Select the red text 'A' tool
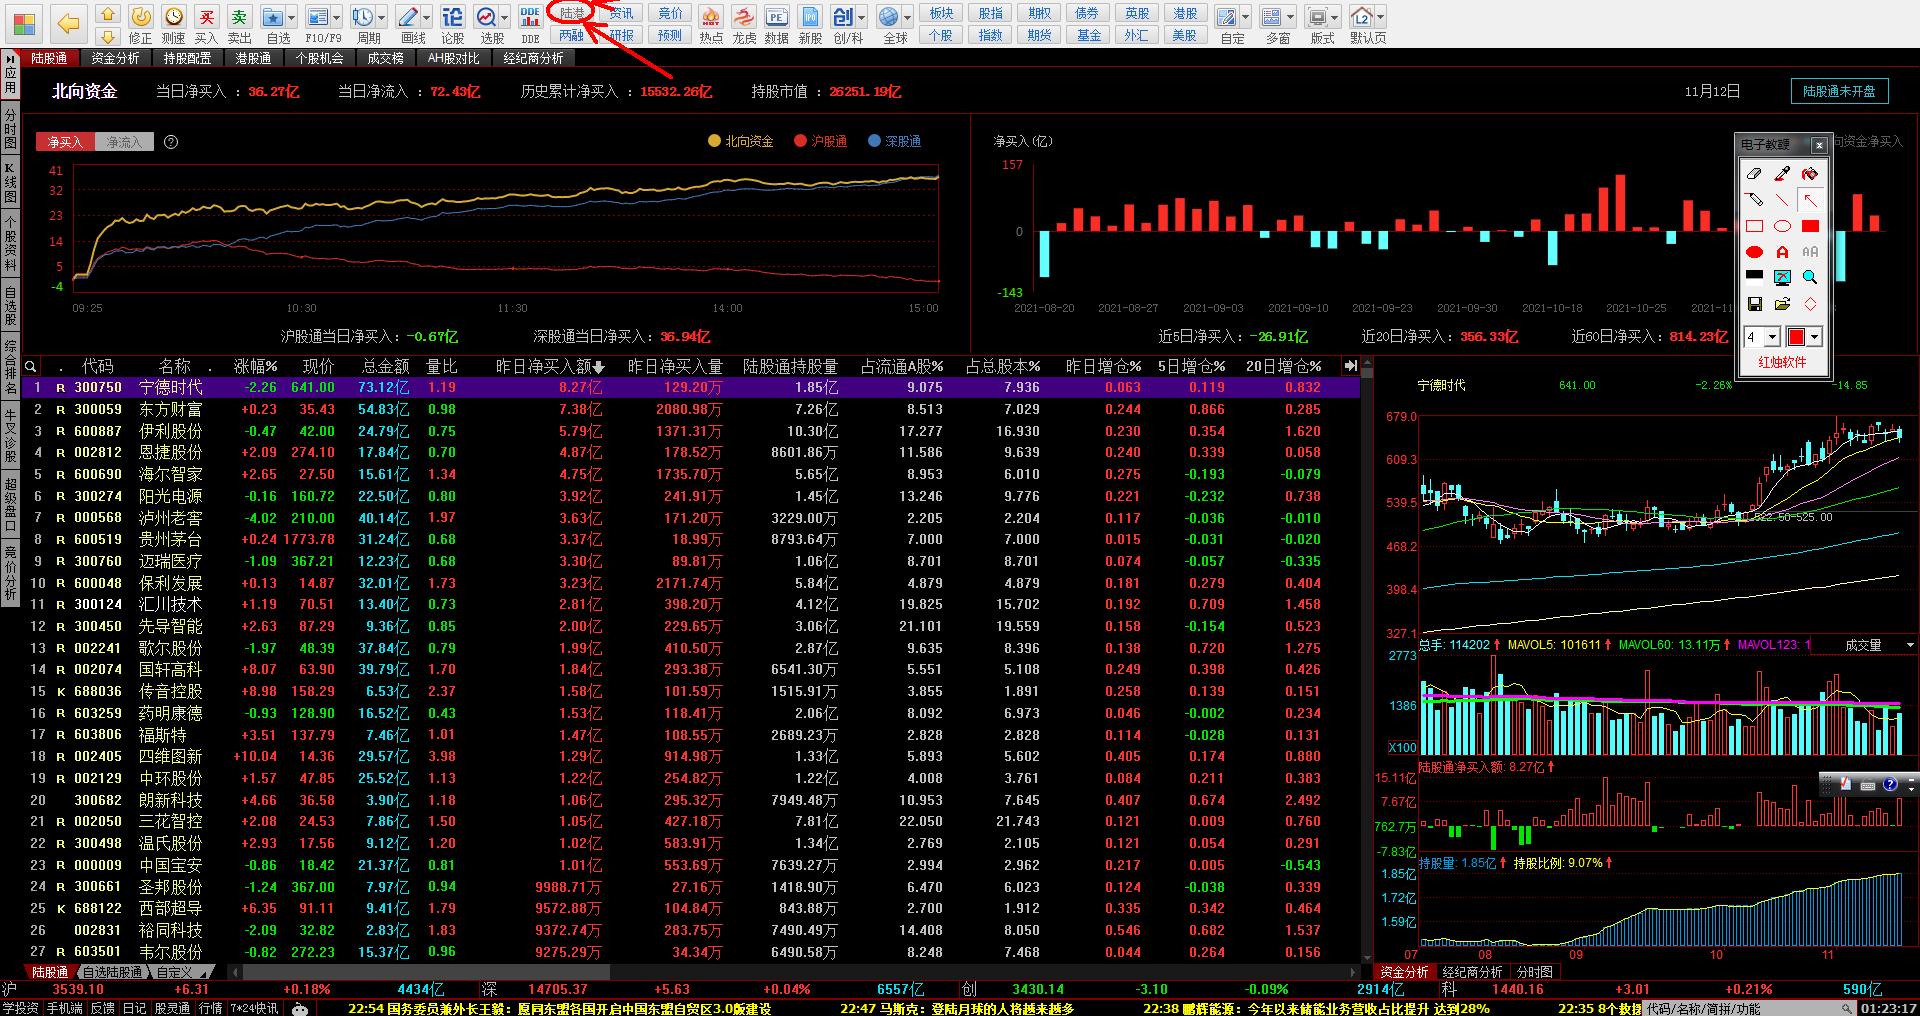The width and height of the screenshot is (1920, 1016). (x=1782, y=252)
